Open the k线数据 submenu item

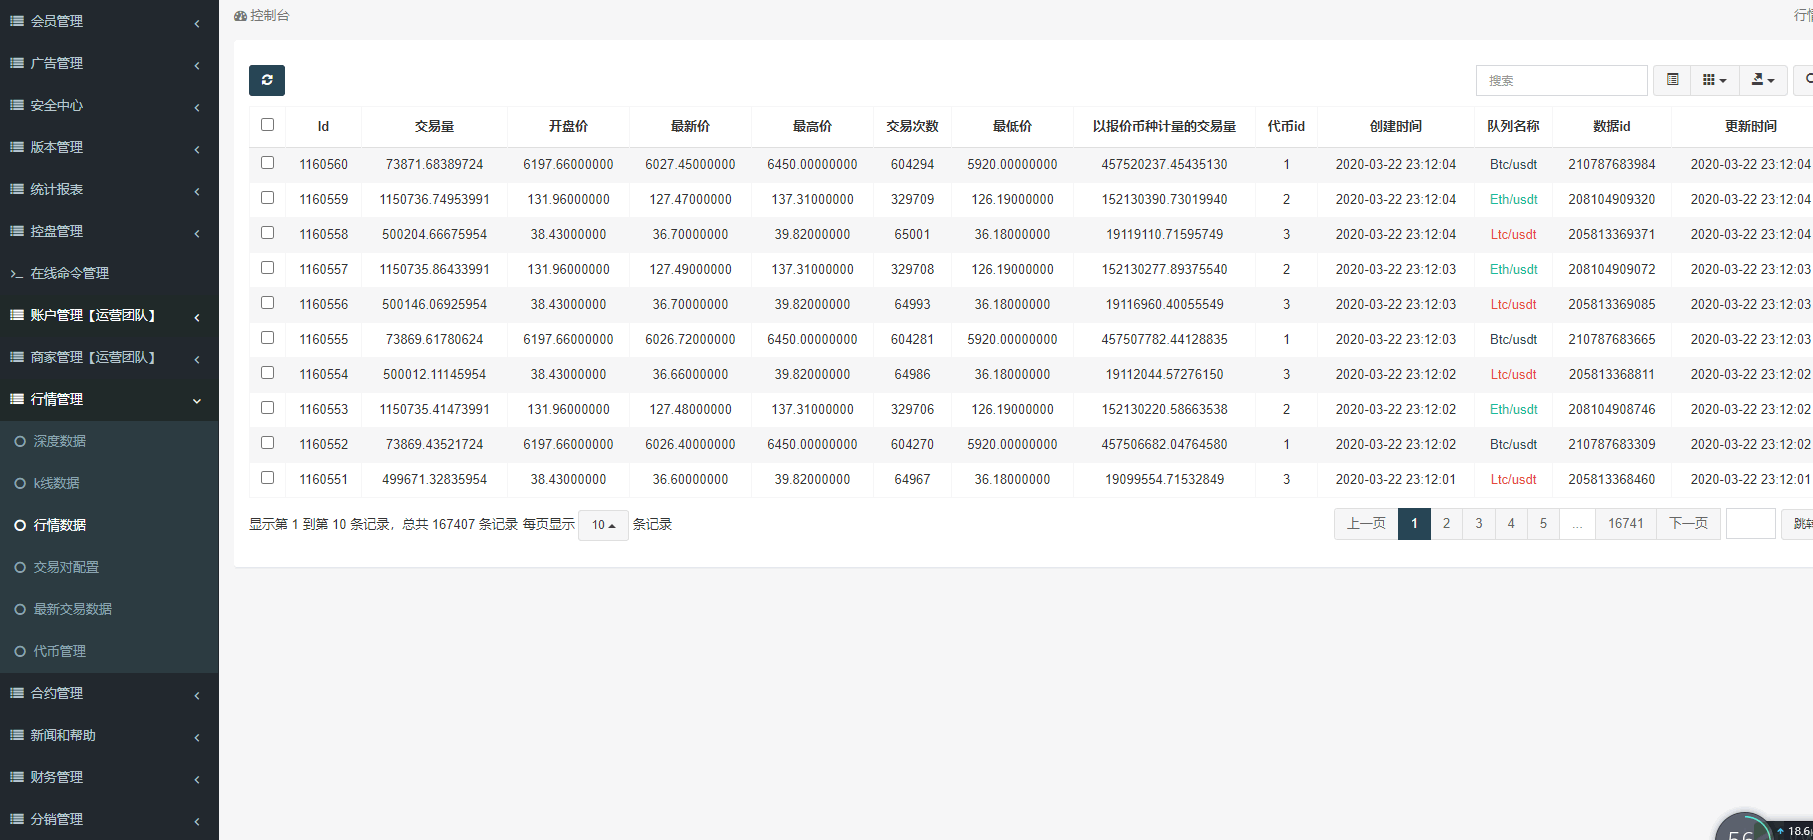(x=56, y=483)
